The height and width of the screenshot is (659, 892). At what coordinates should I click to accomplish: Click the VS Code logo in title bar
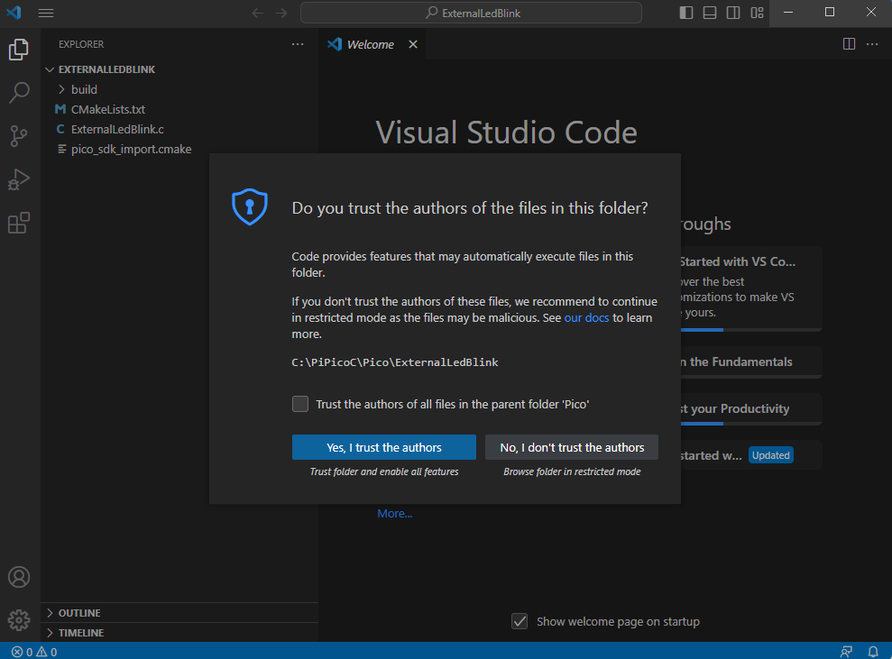click(x=14, y=13)
